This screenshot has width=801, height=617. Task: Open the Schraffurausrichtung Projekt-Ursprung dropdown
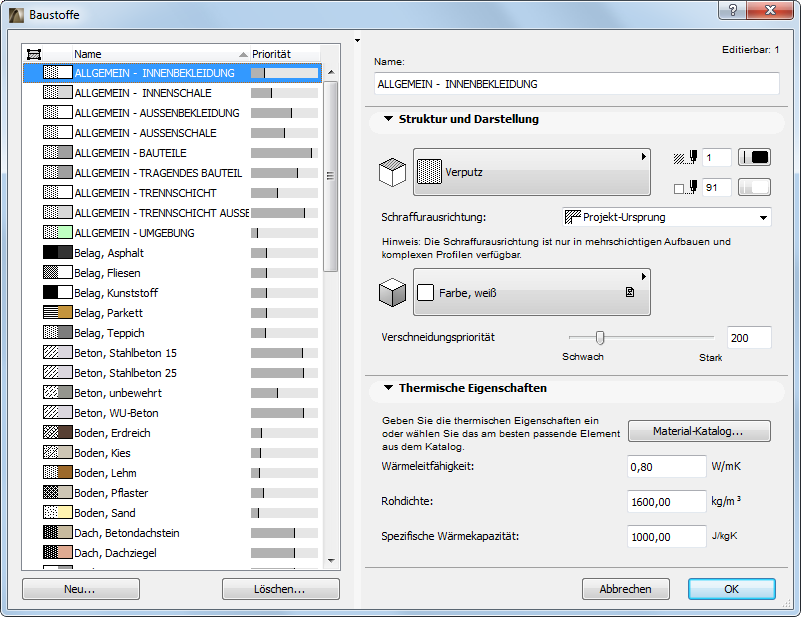click(667, 217)
